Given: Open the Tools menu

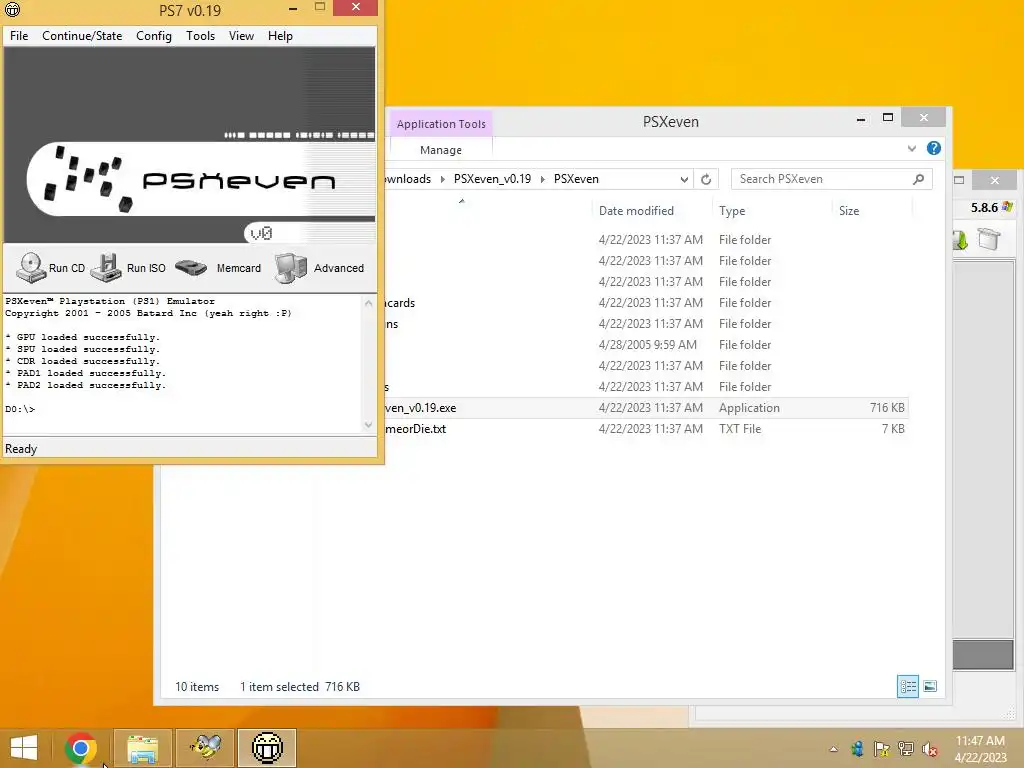Looking at the screenshot, I should (200, 36).
